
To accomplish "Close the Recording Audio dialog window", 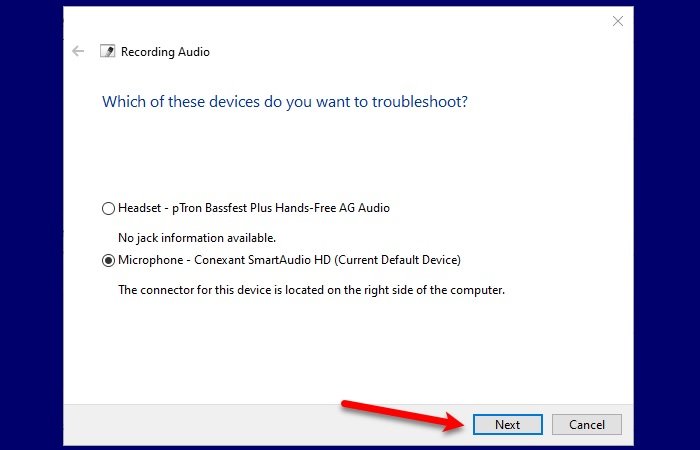I will click(x=618, y=20).
